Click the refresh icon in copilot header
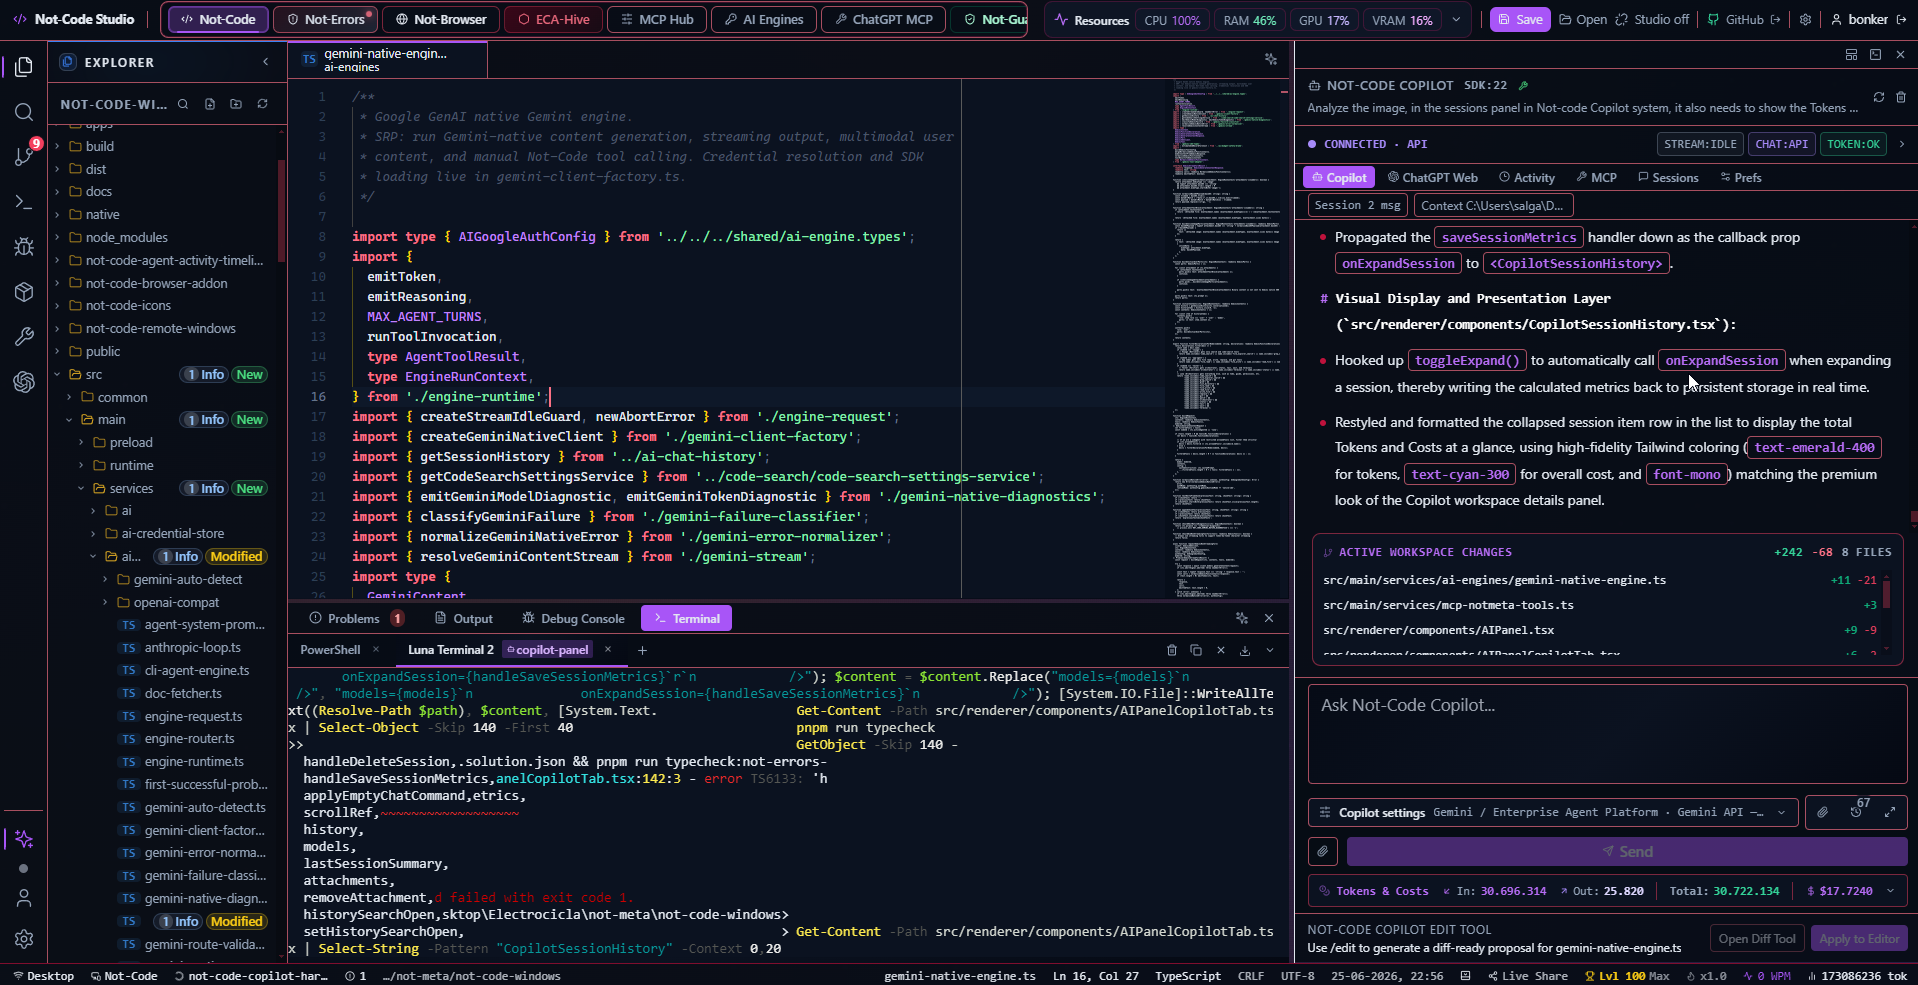The height and width of the screenshot is (985, 1918). coord(1879,97)
